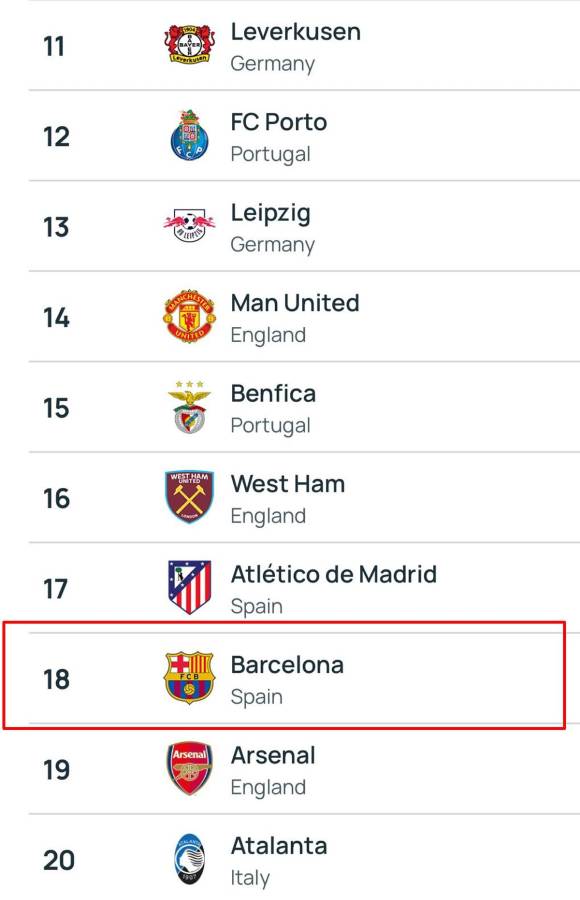Open the Arsenal team entry
This screenshot has width=580, height=900.
pyautogui.click(x=271, y=755)
